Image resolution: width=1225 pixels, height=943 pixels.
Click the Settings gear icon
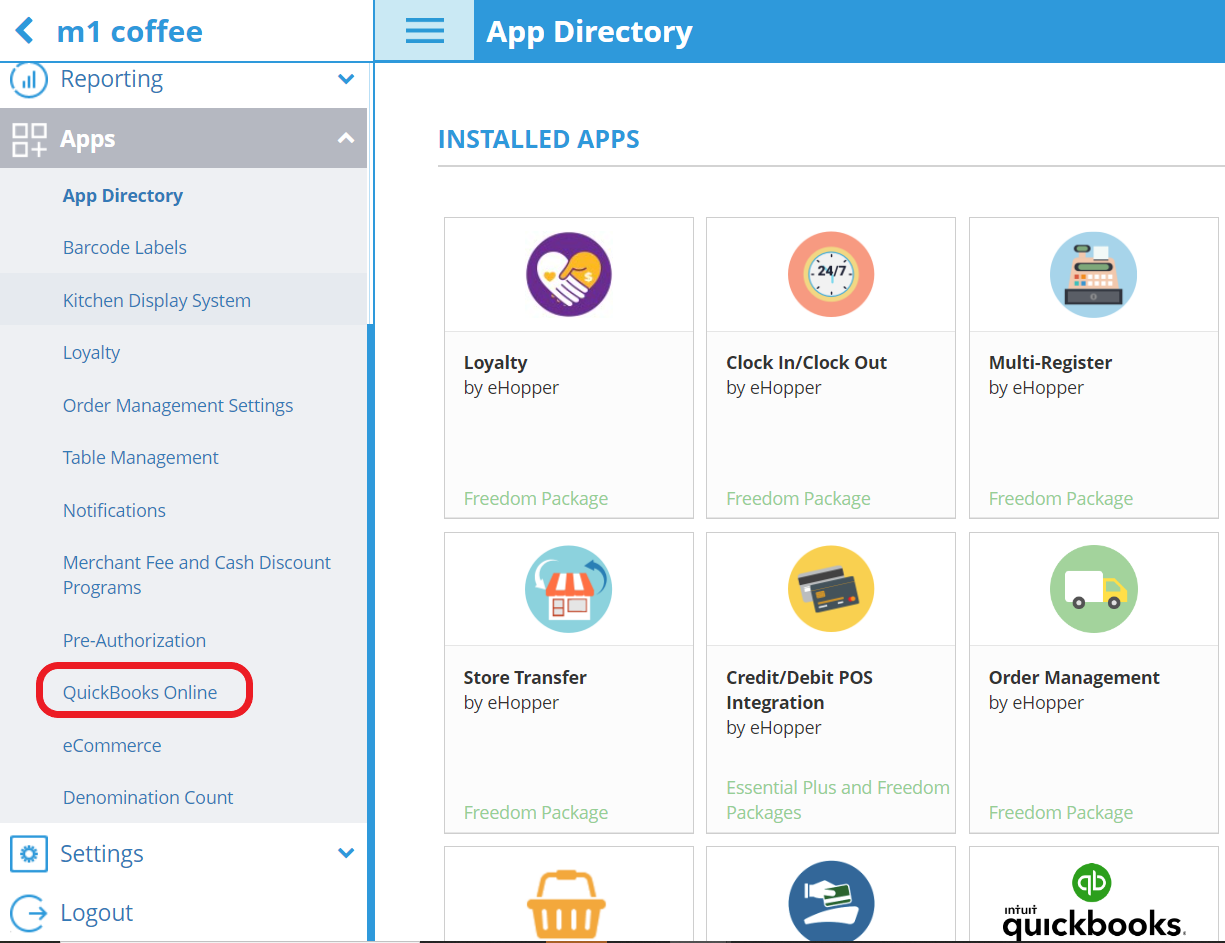(x=29, y=854)
